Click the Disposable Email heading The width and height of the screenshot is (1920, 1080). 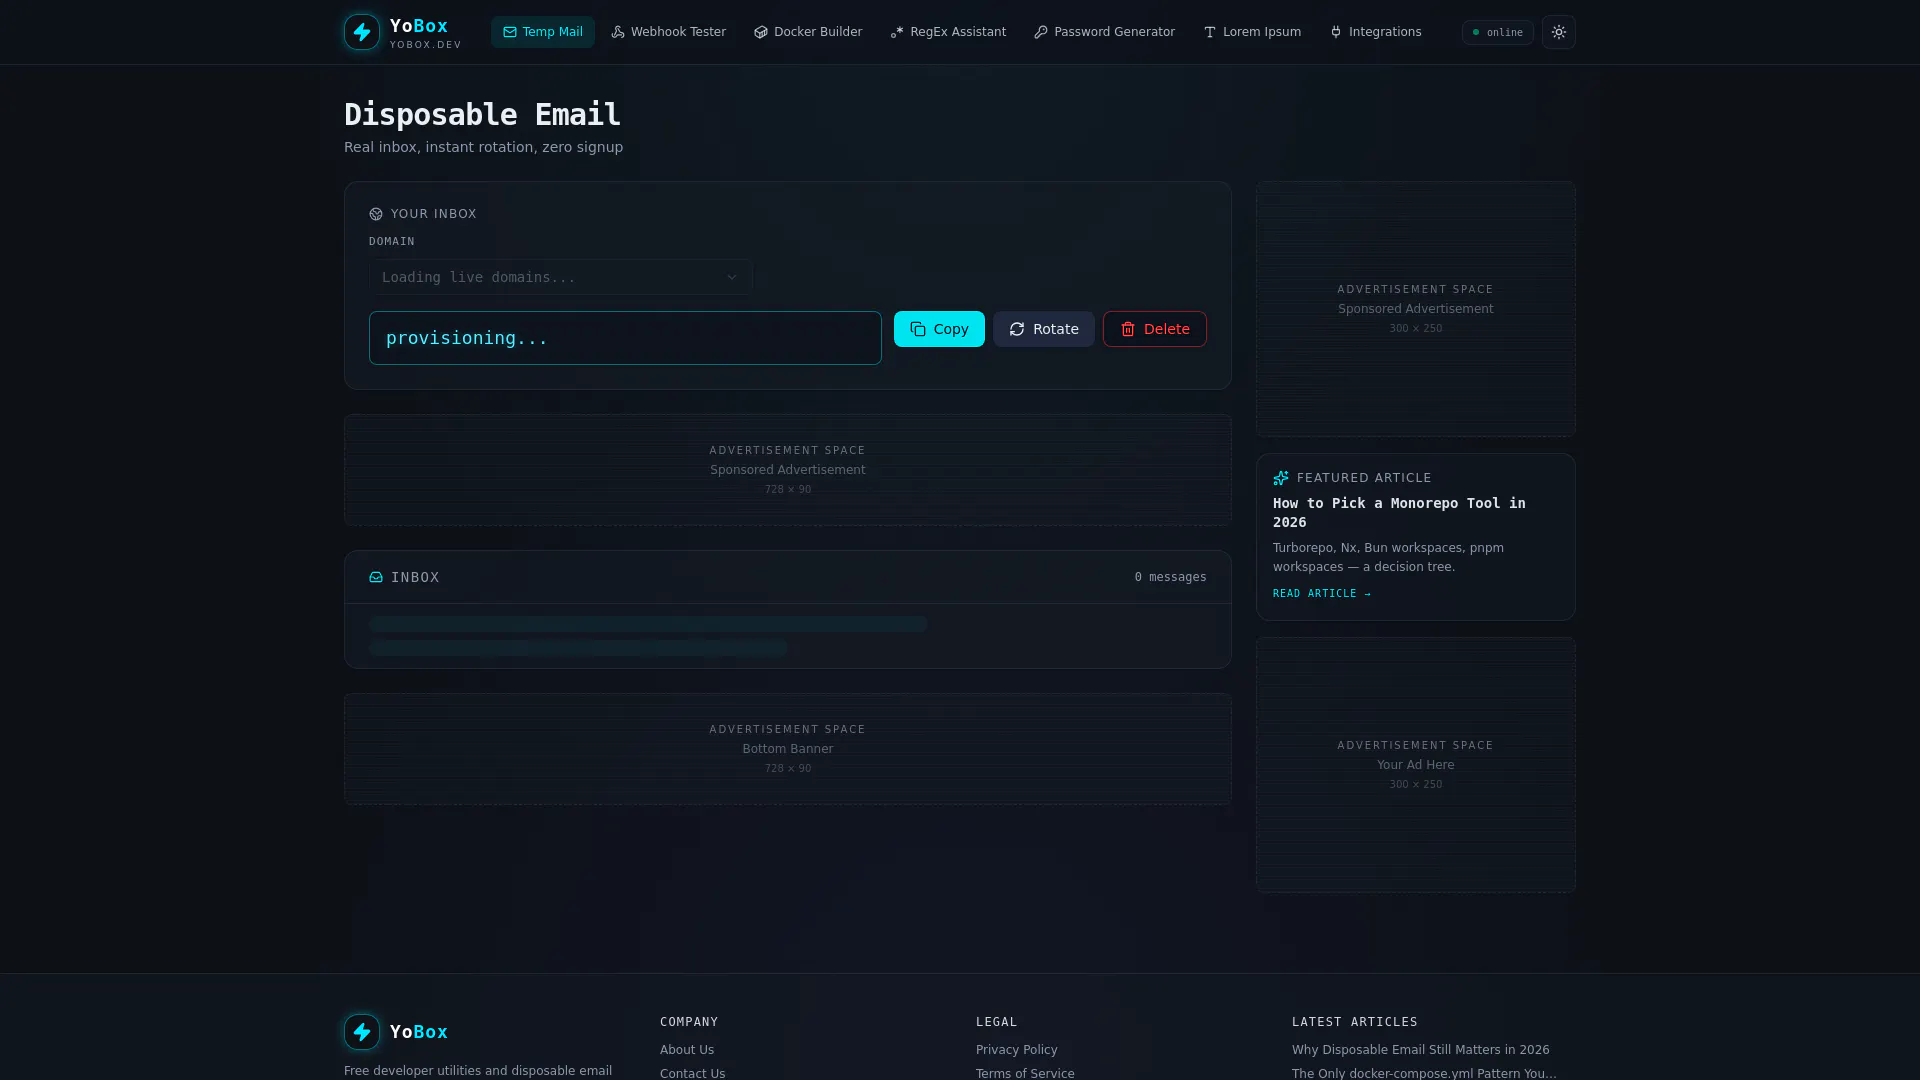tap(482, 114)
